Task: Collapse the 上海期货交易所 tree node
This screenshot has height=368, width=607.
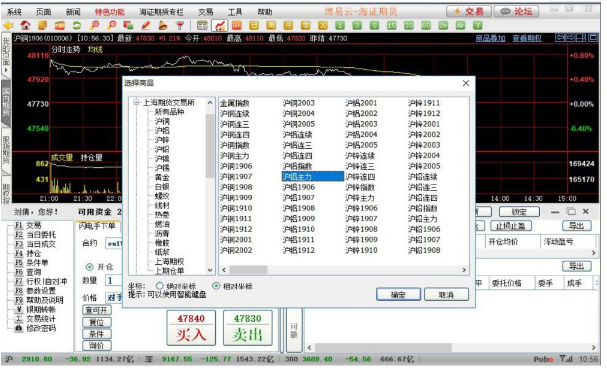Action: [x=136, y=103]
